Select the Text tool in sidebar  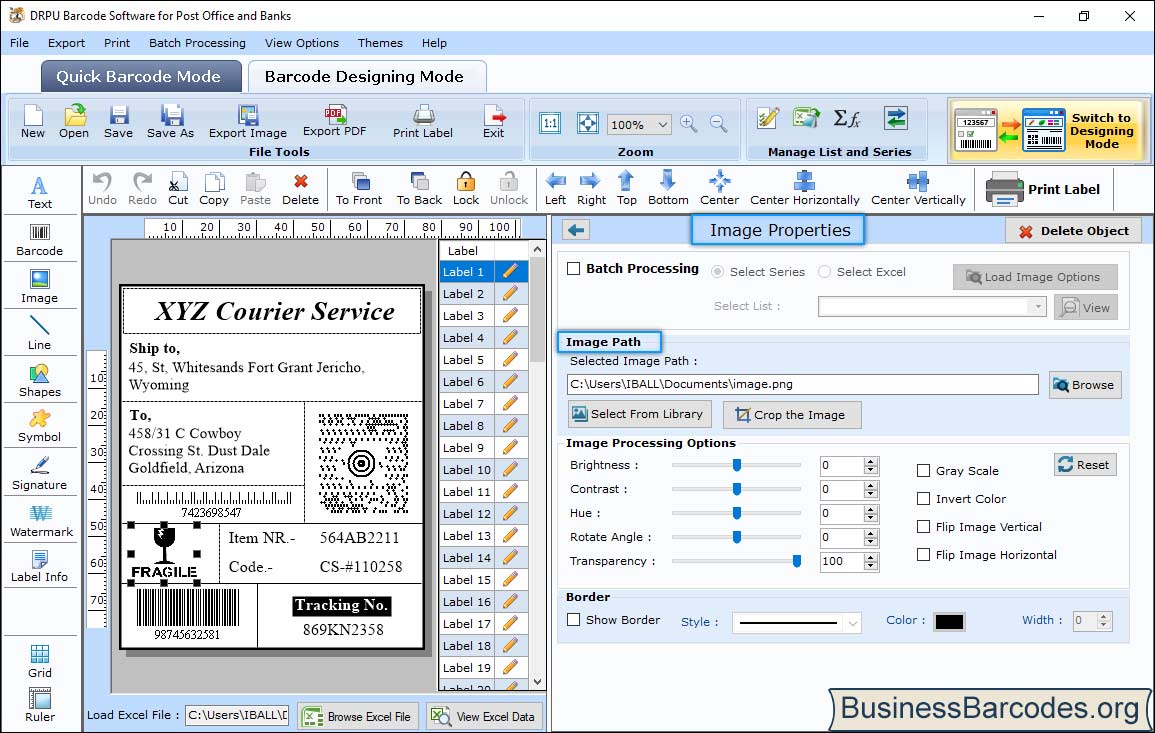(40, 192)
